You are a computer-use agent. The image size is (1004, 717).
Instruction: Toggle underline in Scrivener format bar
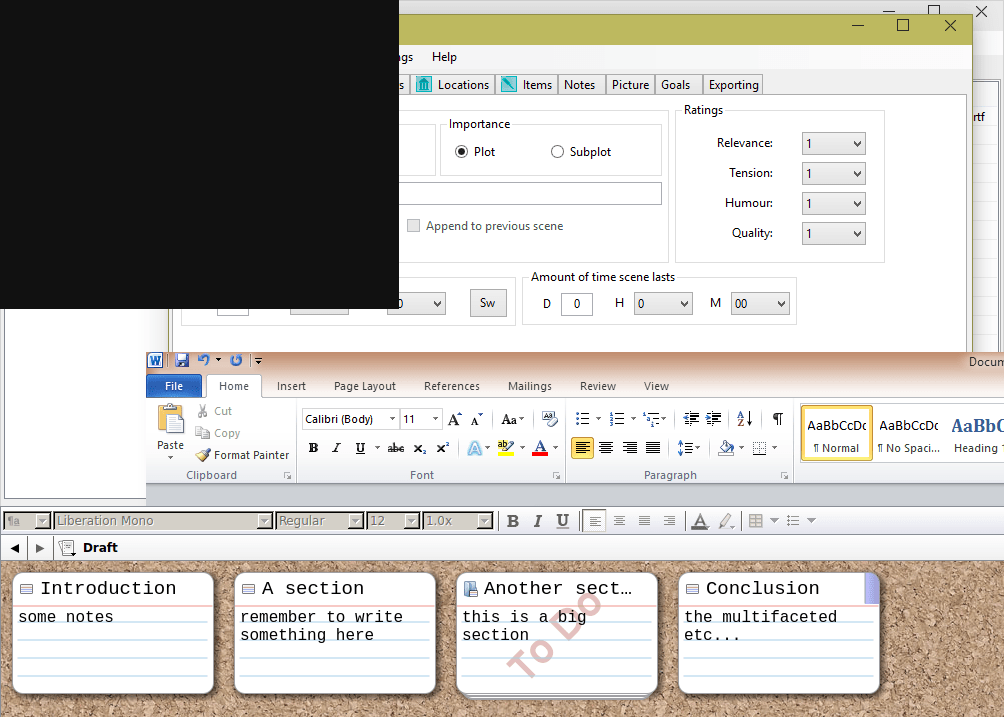[x=562, y=521]
